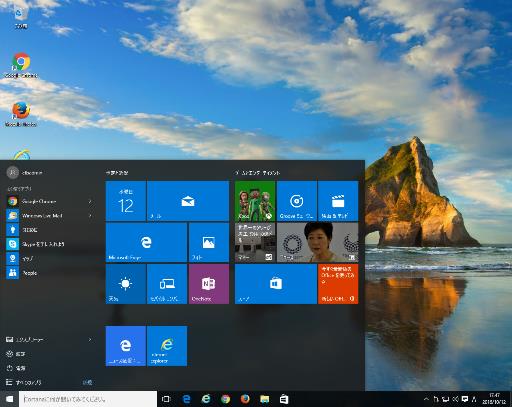Open the Groove Music tile
This screenshot has width=512, height=407.
point(297,201)
